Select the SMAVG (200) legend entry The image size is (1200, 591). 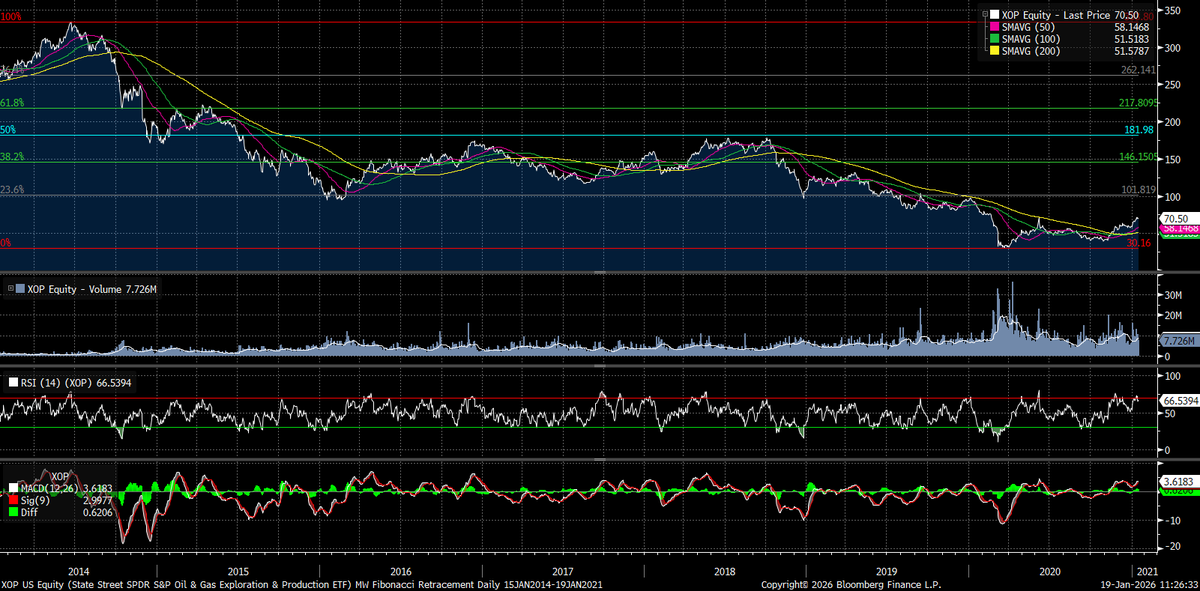tap(1033, 50)
